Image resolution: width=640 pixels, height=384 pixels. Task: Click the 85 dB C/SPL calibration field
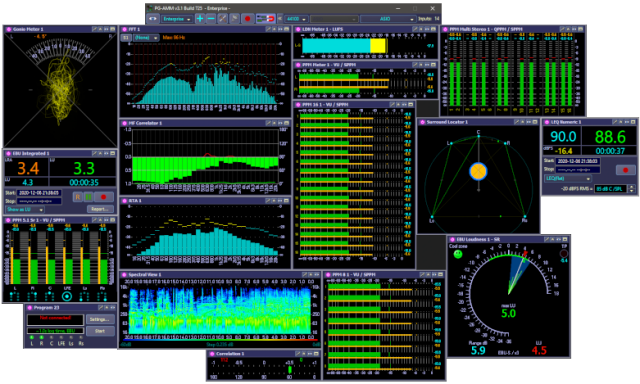point(611,189)
